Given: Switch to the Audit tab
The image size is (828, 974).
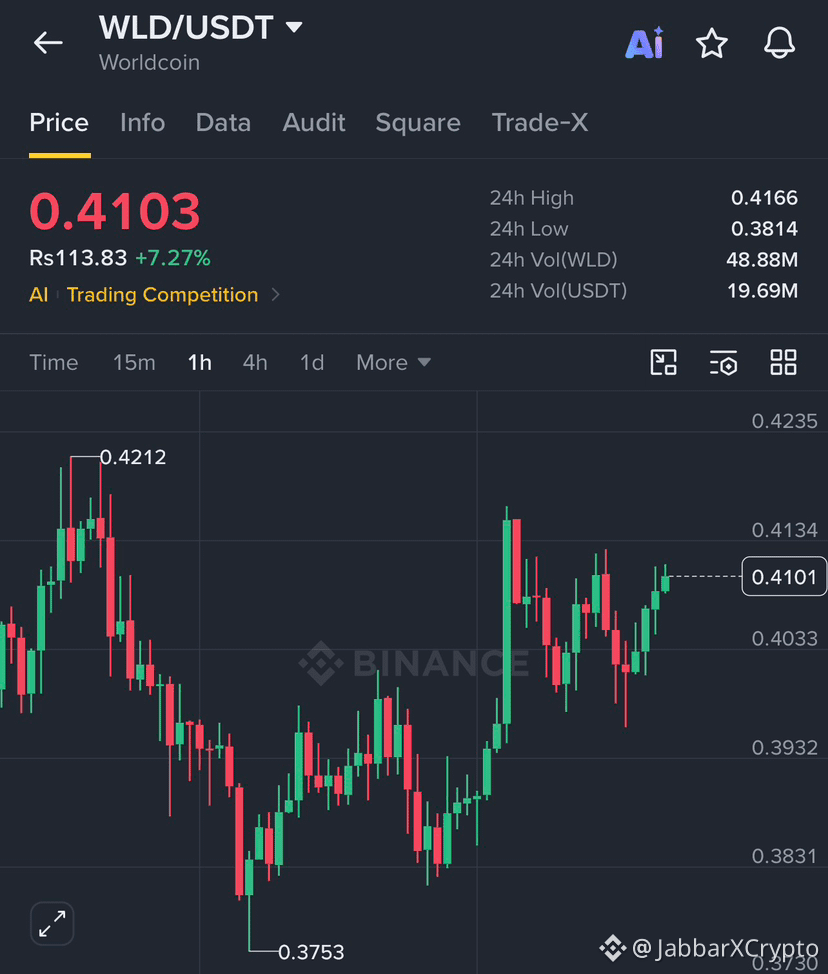Looking at the screenshot, I should 314,122.
